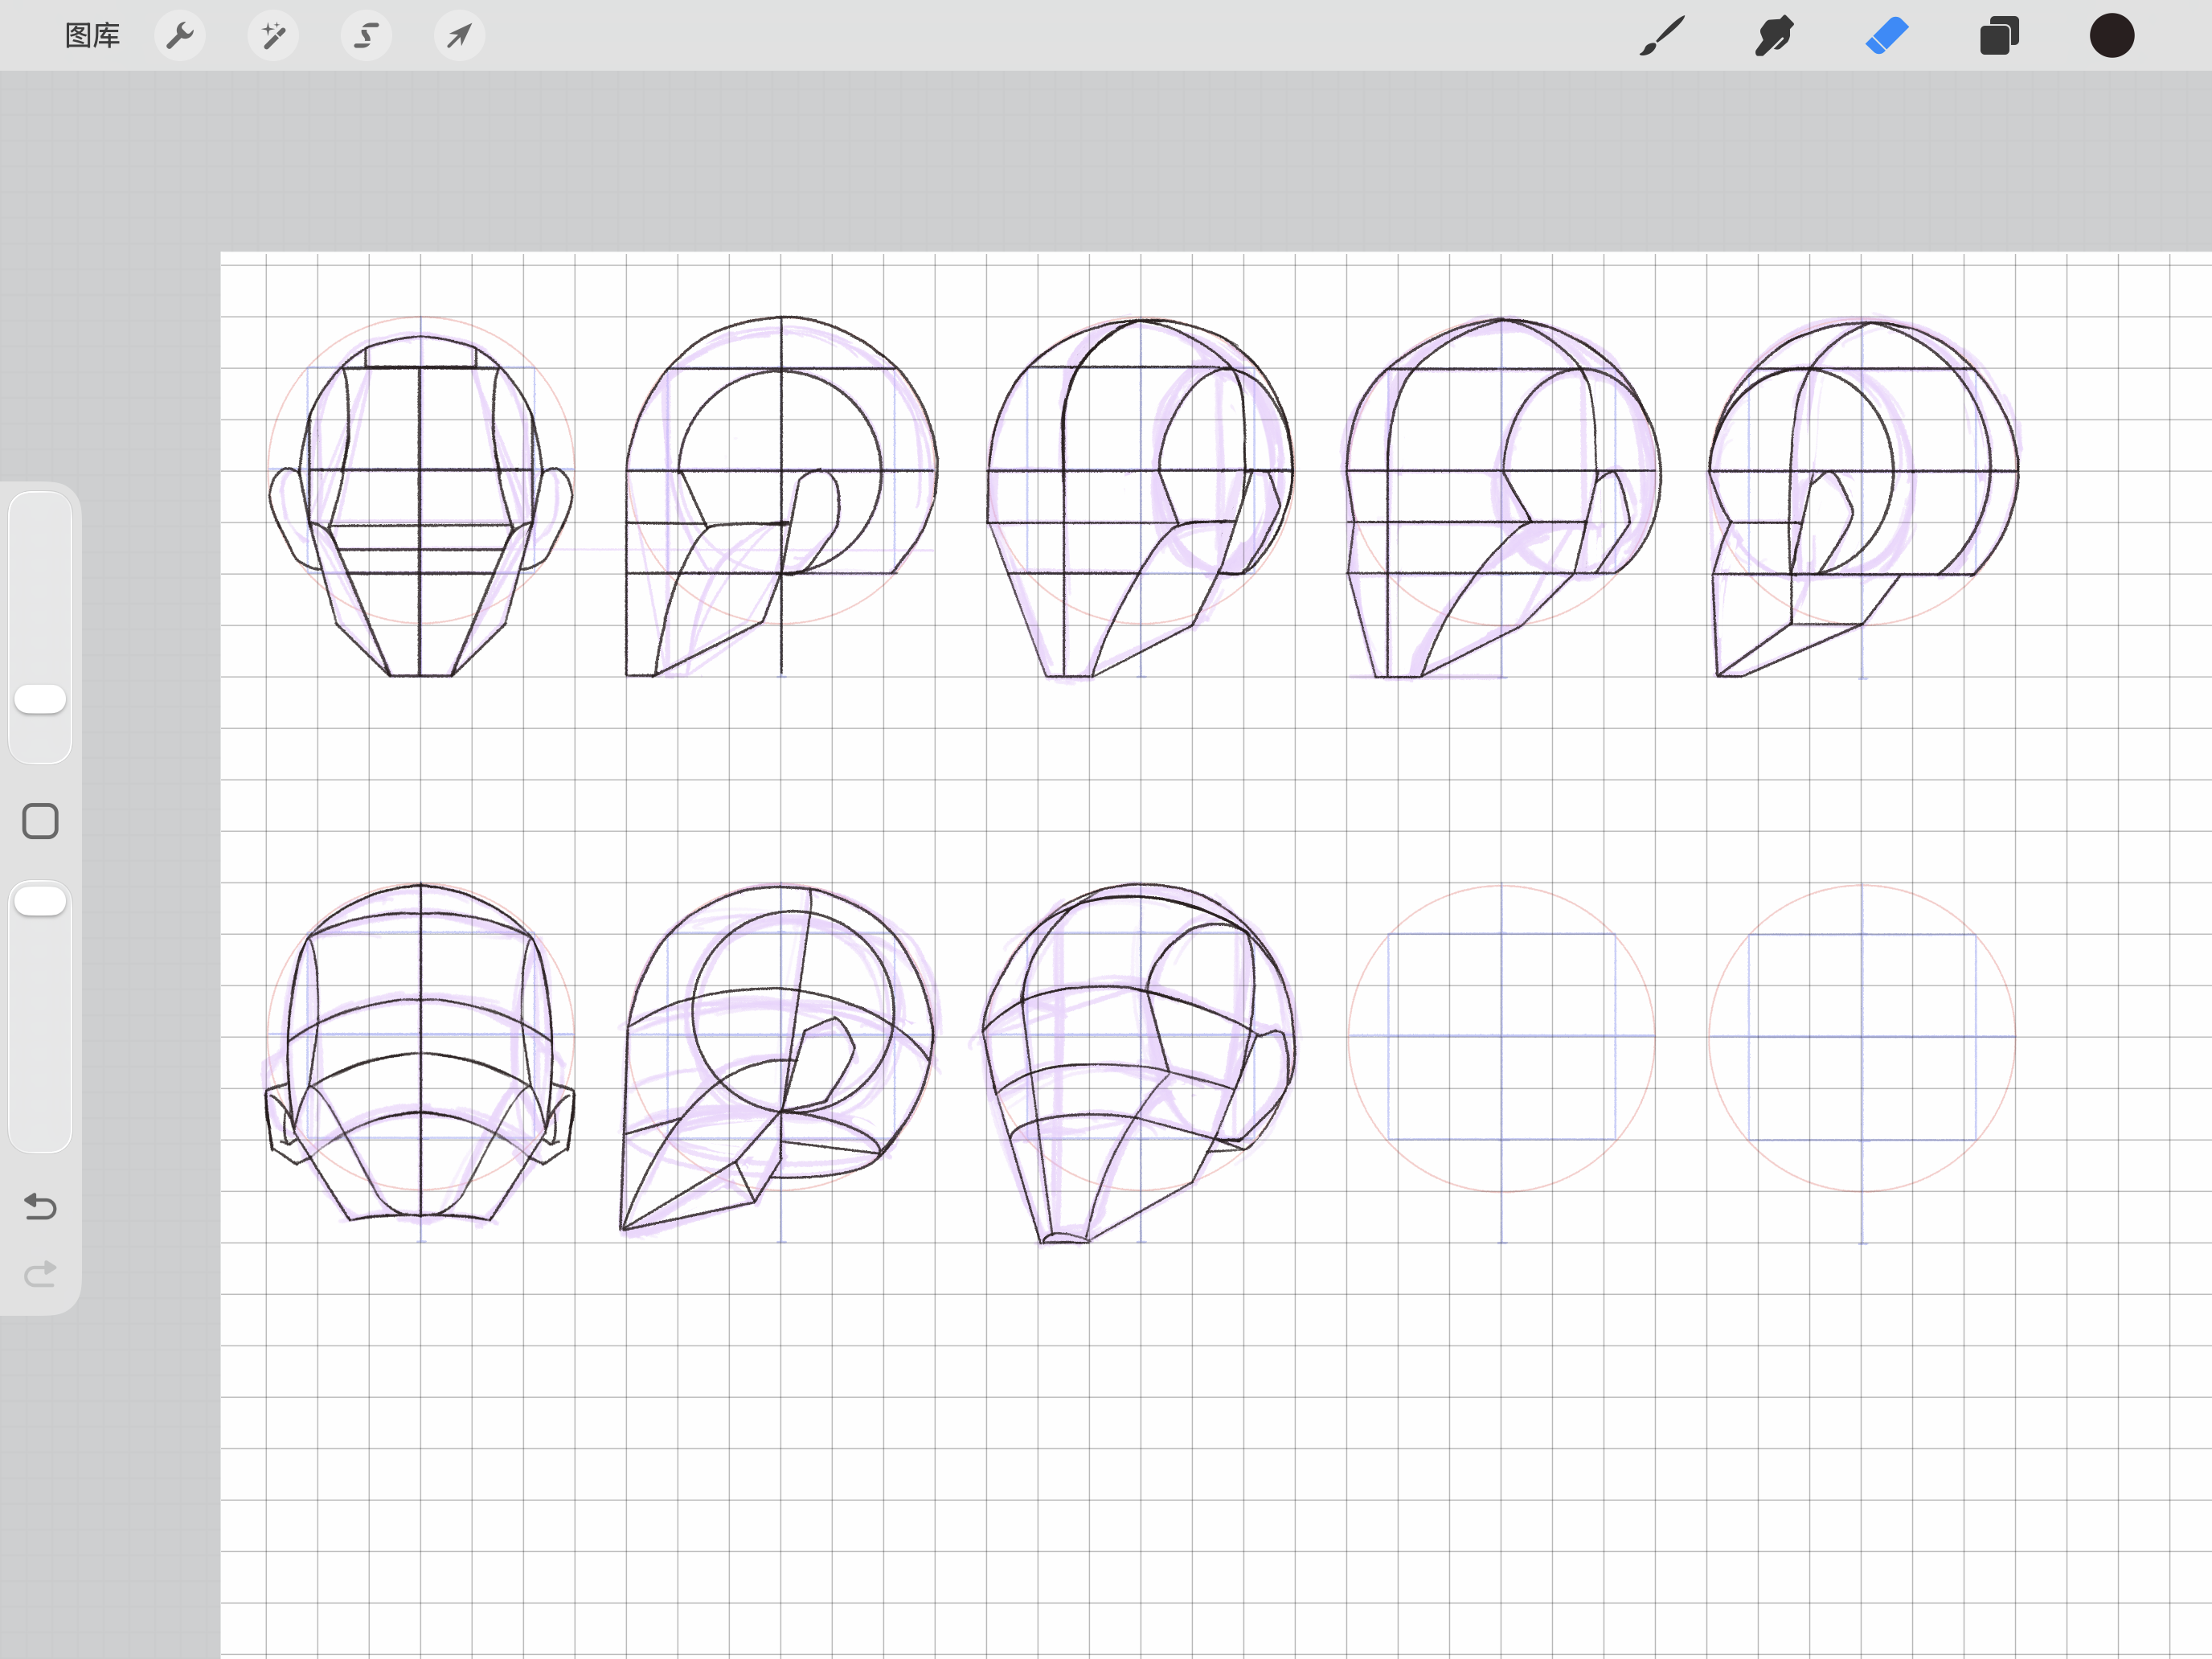
Task: Open the black color picker swatch
Action: [2112, 36]
